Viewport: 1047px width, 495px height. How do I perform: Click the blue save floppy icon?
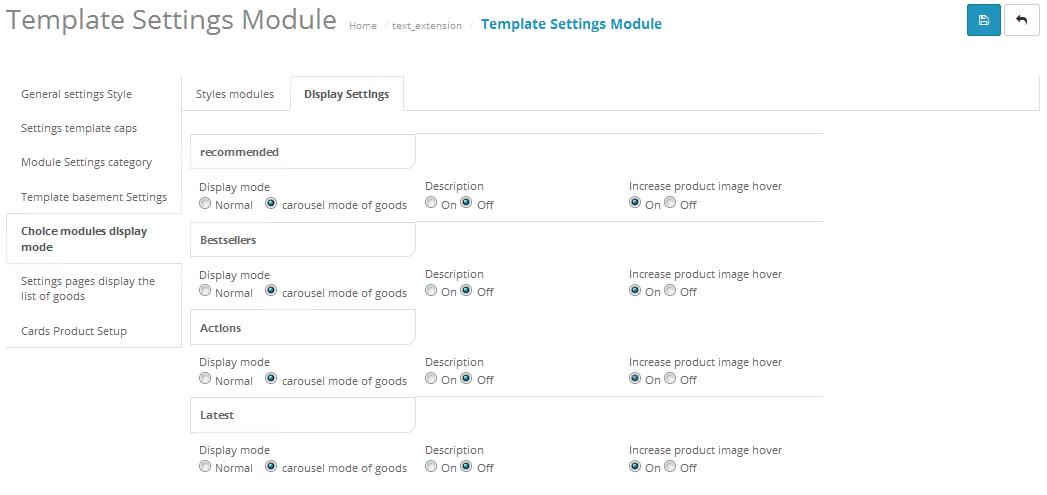984,20
